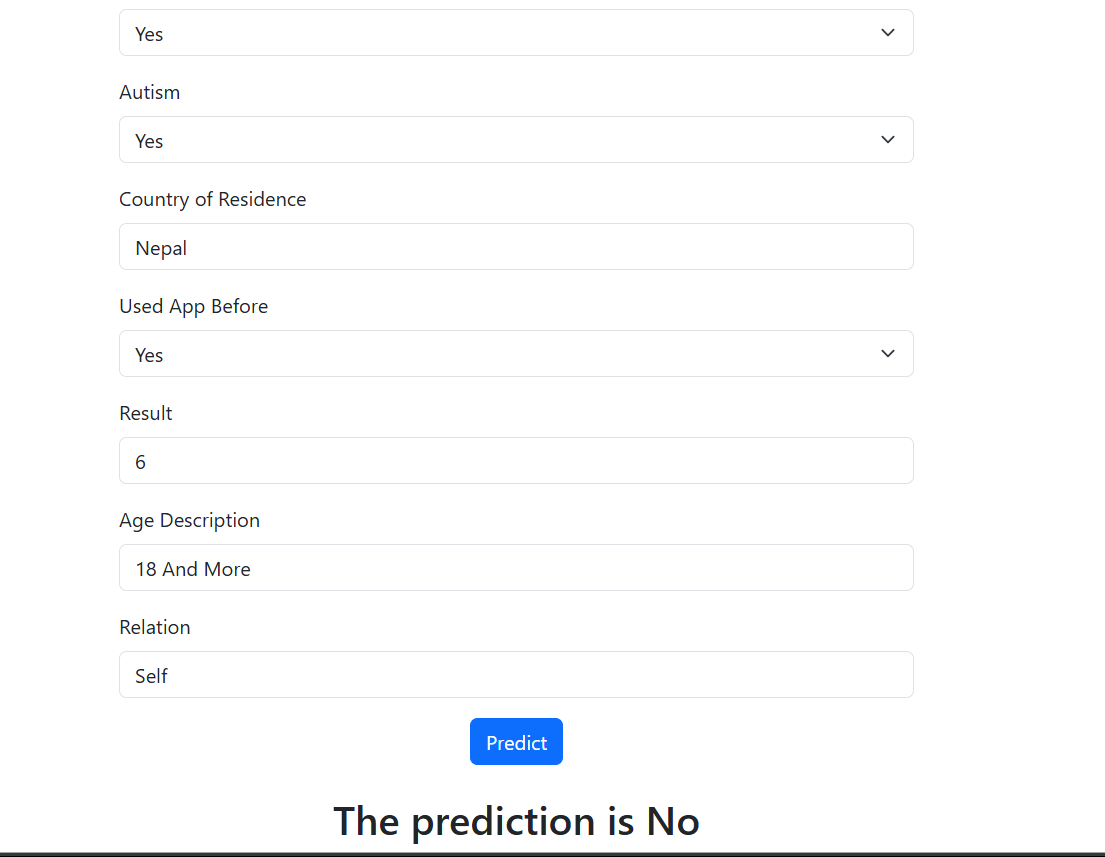Focus the Age Description text field

click(x=516, y=567)
